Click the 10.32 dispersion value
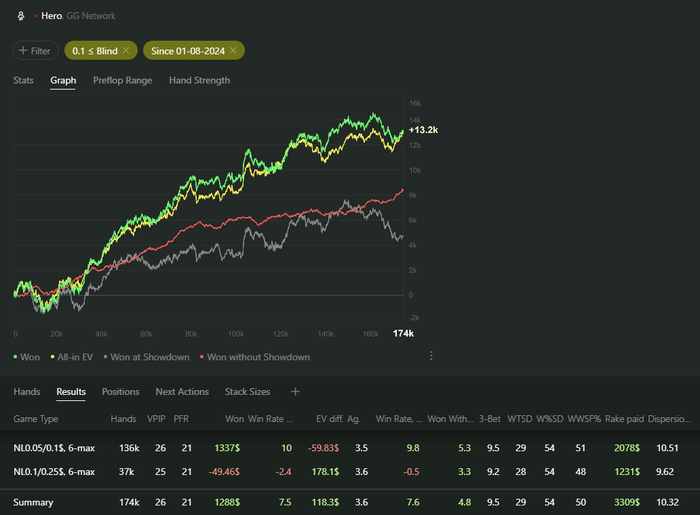700x515 pixels. coord(667,502)
